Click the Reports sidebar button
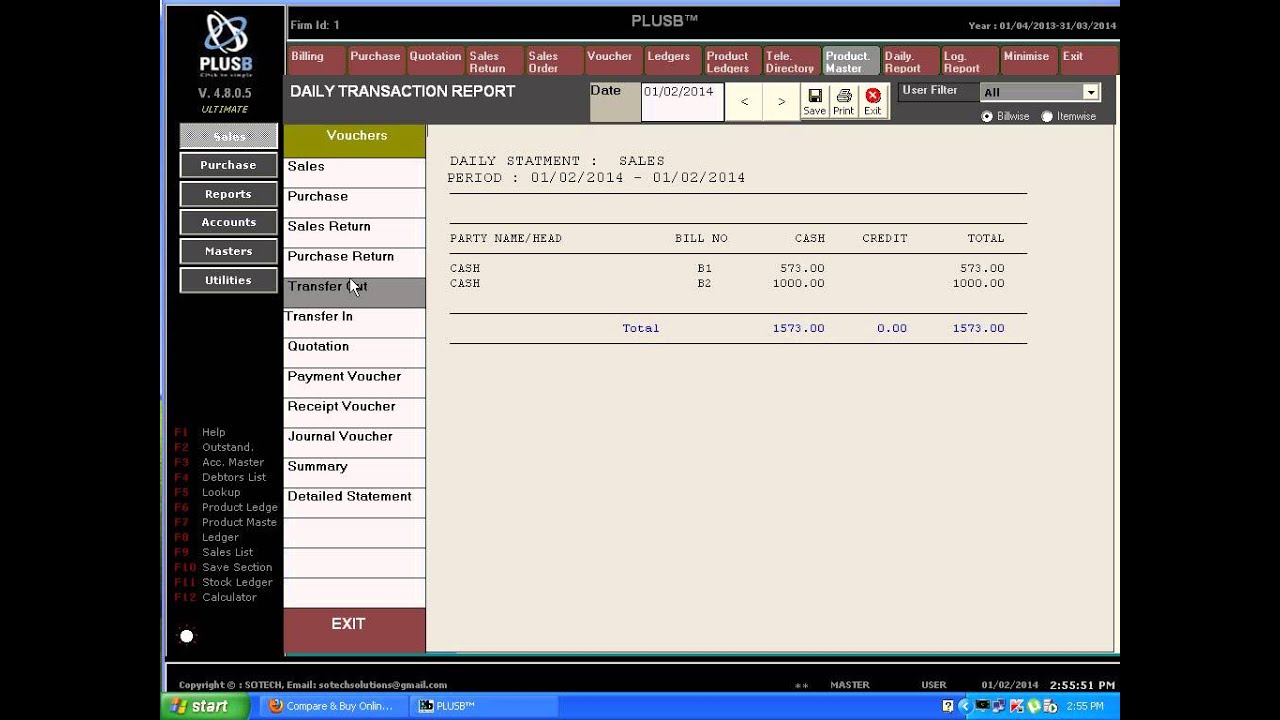Image resolution: width=1280 pixels, height=720 pixels. tap(229, 194)
